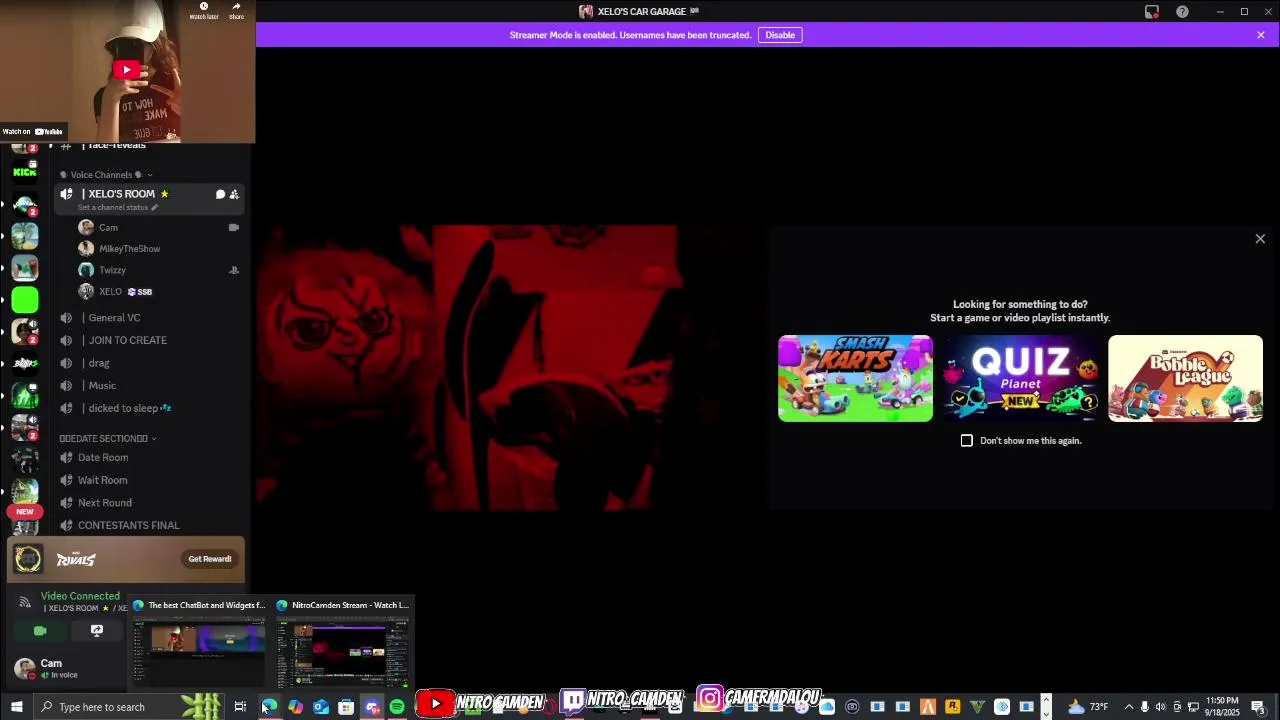Collapse the DATE SECTION category
The image size is (1280, 720).
[x=108, y=438]
